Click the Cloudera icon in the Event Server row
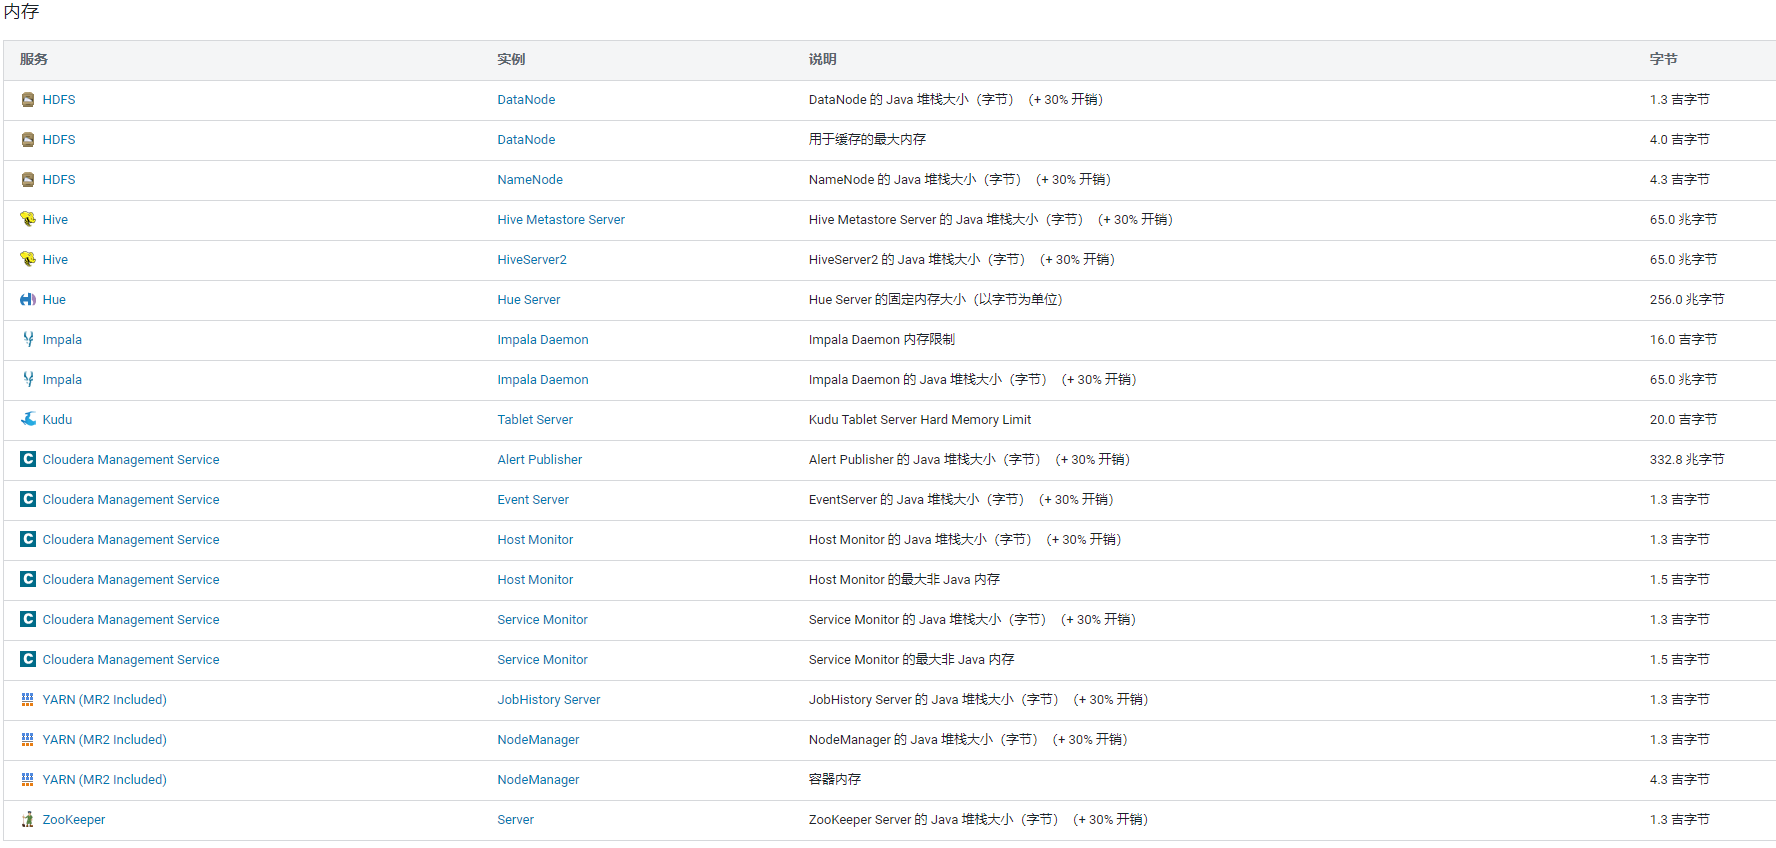This screenshot has height=848, width=1776. (x=28, y=499)
